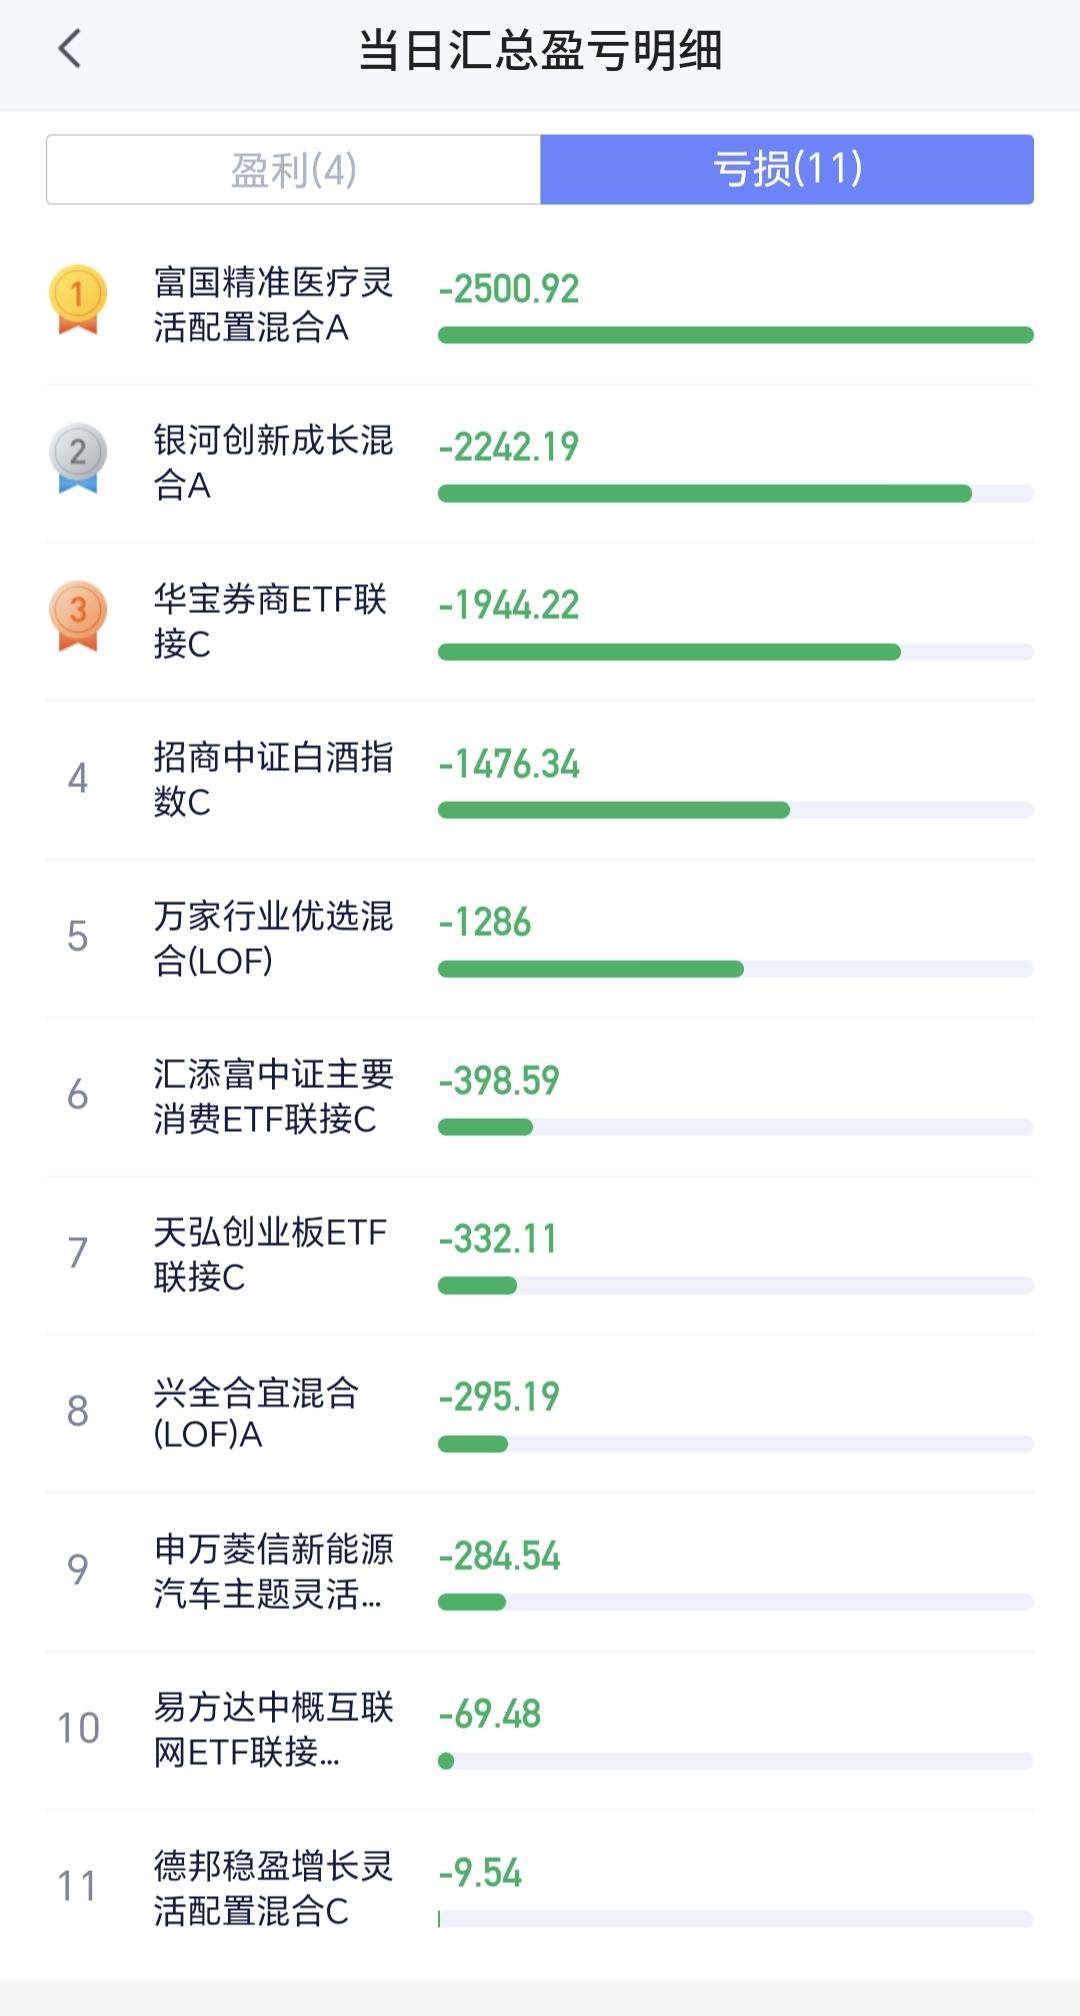Viewport: 1080px width, 2016px height.
Task: Switch to the 盈利(4) tab
Action: [294, 170]
